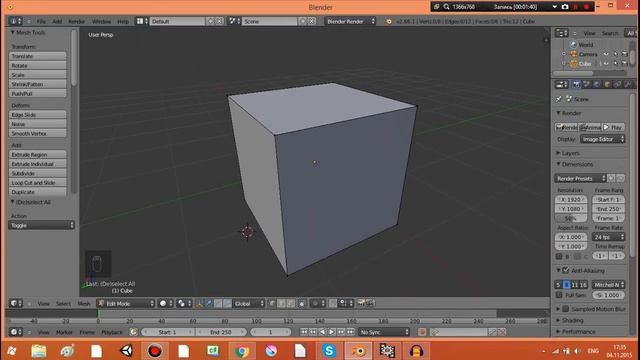The image size is (640, 360).
Task: Toggle Cube renderability camera icon in outliner
Action: 624,64
